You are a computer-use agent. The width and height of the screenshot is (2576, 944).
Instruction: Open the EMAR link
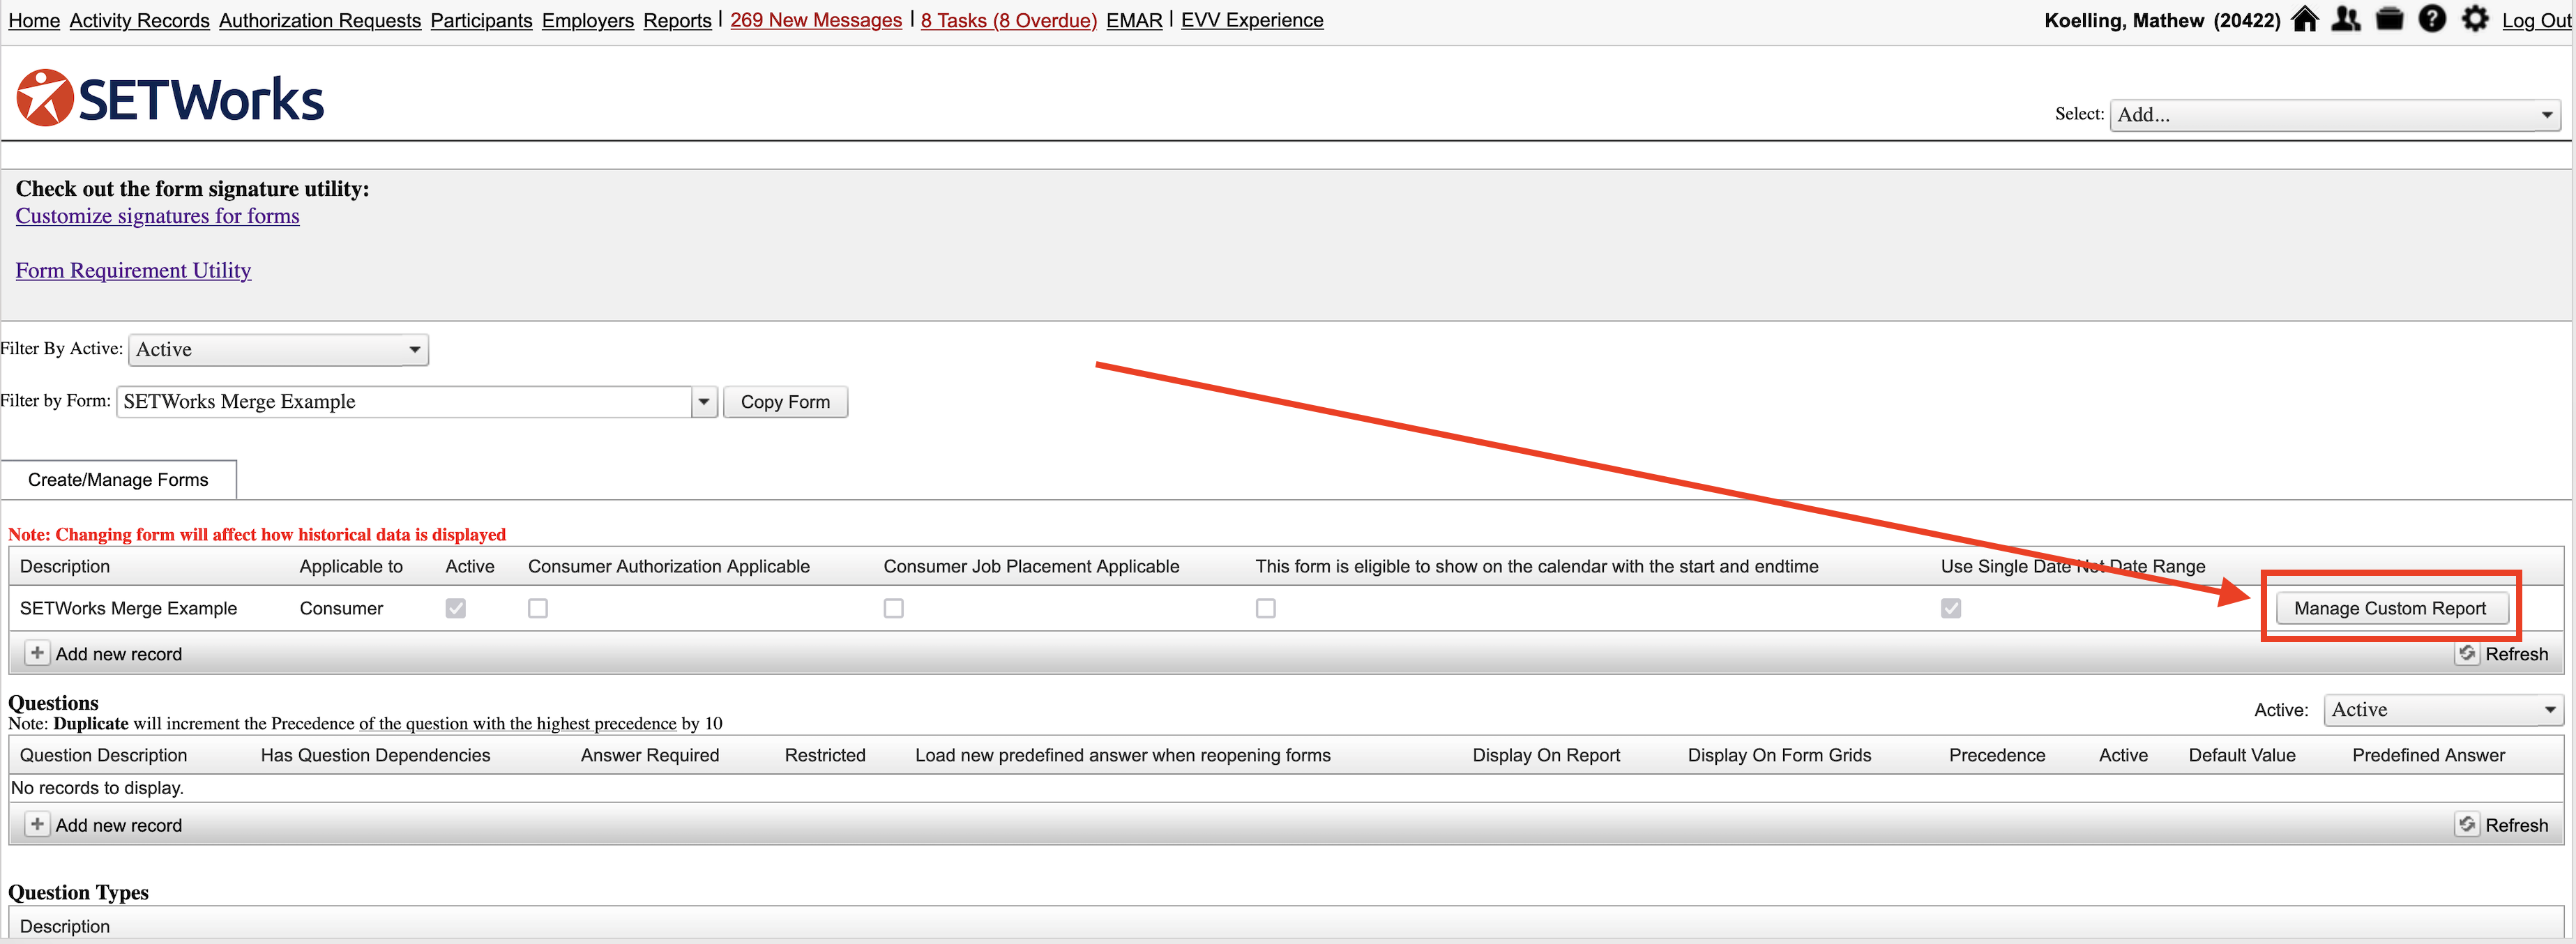pos(1134,20)
